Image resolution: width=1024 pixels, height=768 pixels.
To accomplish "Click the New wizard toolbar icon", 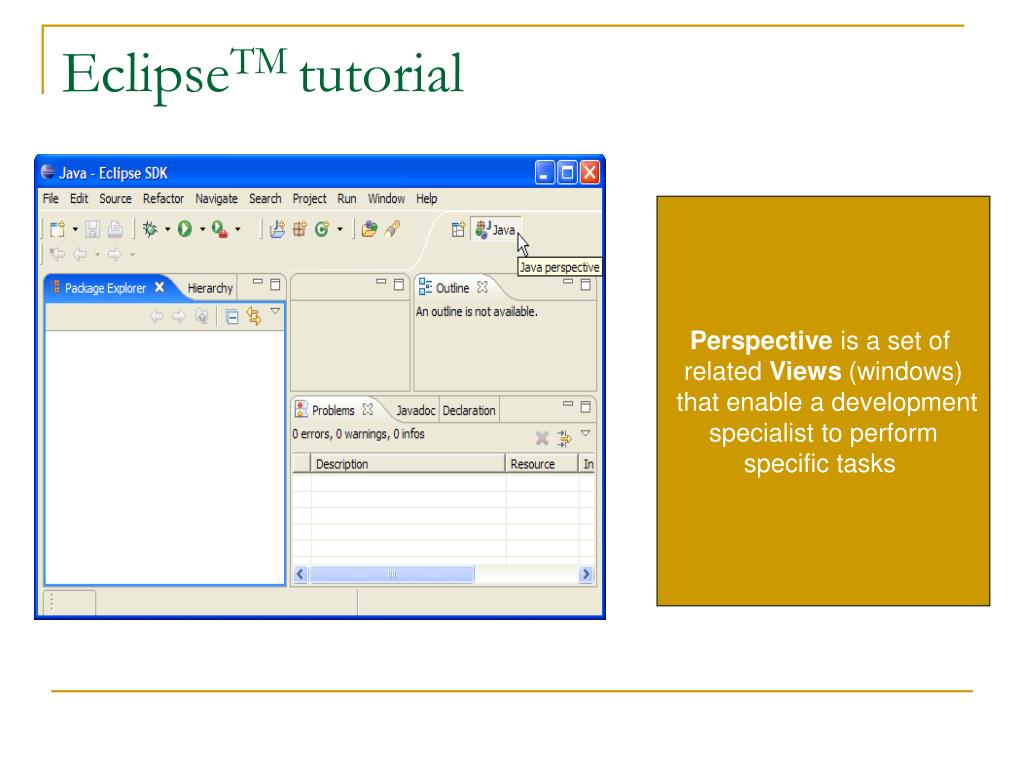I will tap(57, 229).
